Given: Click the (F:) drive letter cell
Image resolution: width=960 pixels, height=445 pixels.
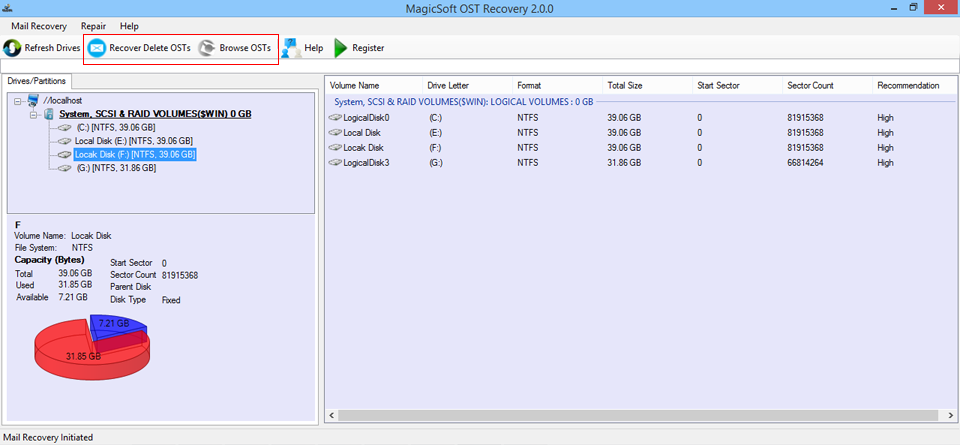Looking at the screenshot, I should pyautogui.click(x=435, y=148).
